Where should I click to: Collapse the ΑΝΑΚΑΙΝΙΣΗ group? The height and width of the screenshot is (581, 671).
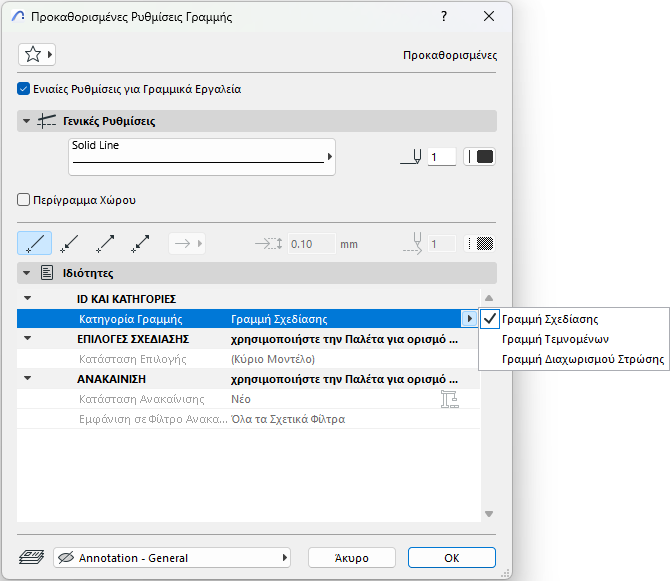27,378
